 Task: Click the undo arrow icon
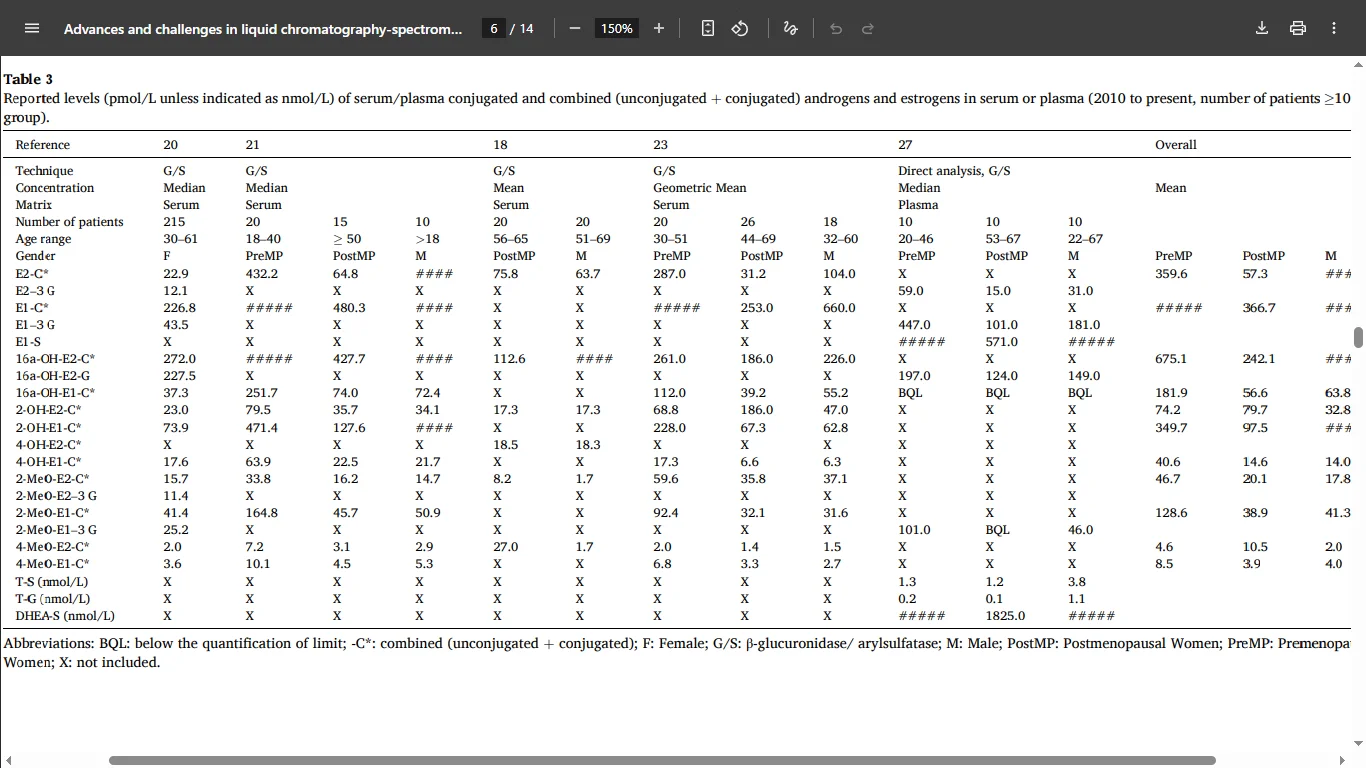pyautogui.click(x=836, y=28)
